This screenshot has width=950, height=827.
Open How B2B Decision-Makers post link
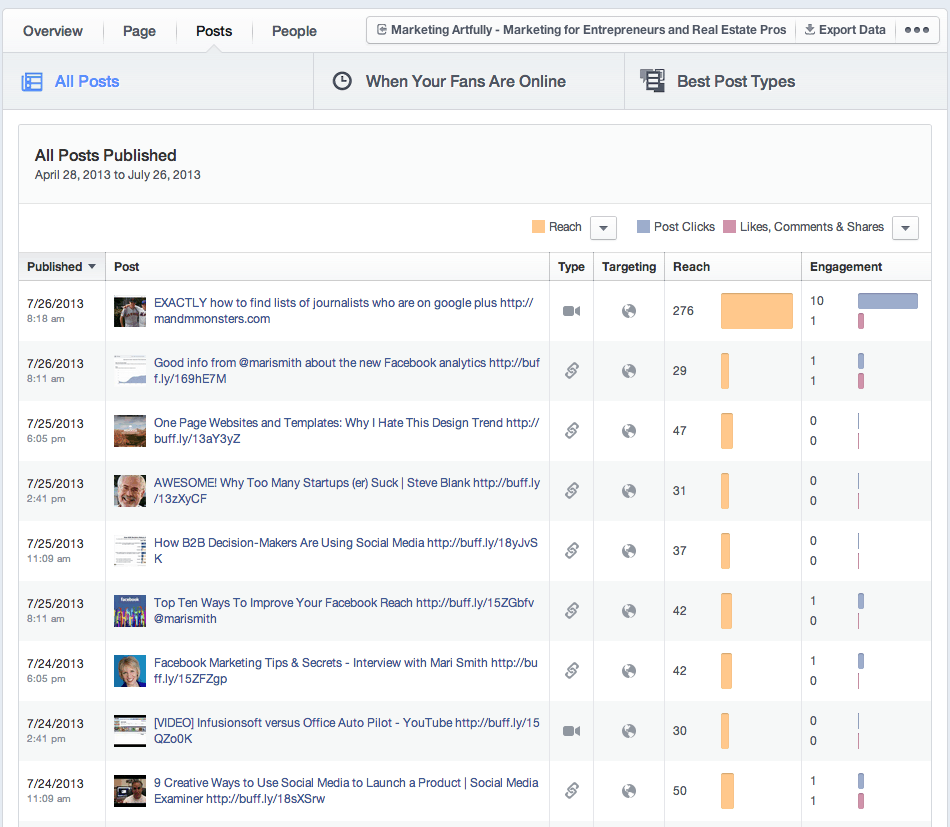click(x=345, y=551)
